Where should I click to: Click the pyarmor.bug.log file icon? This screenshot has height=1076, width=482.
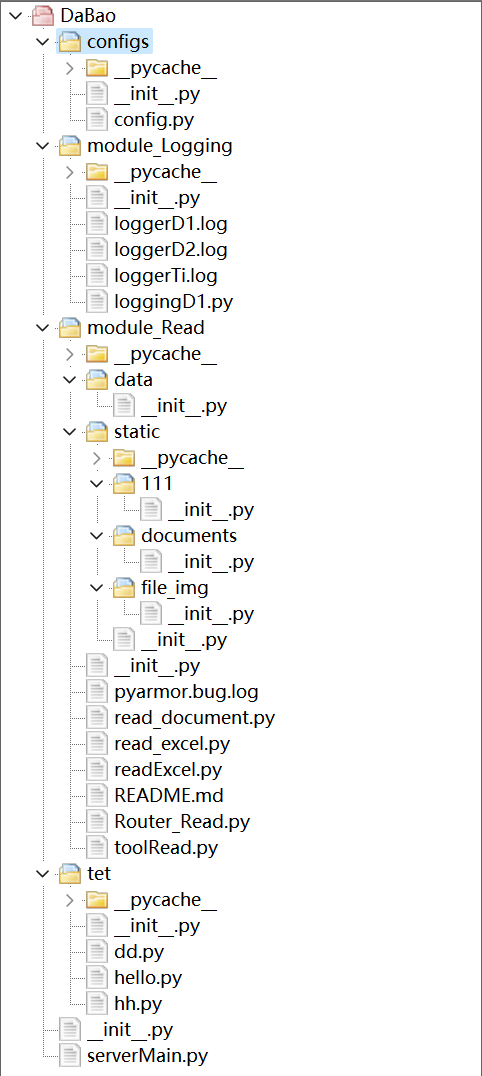[x=97, y=692]
